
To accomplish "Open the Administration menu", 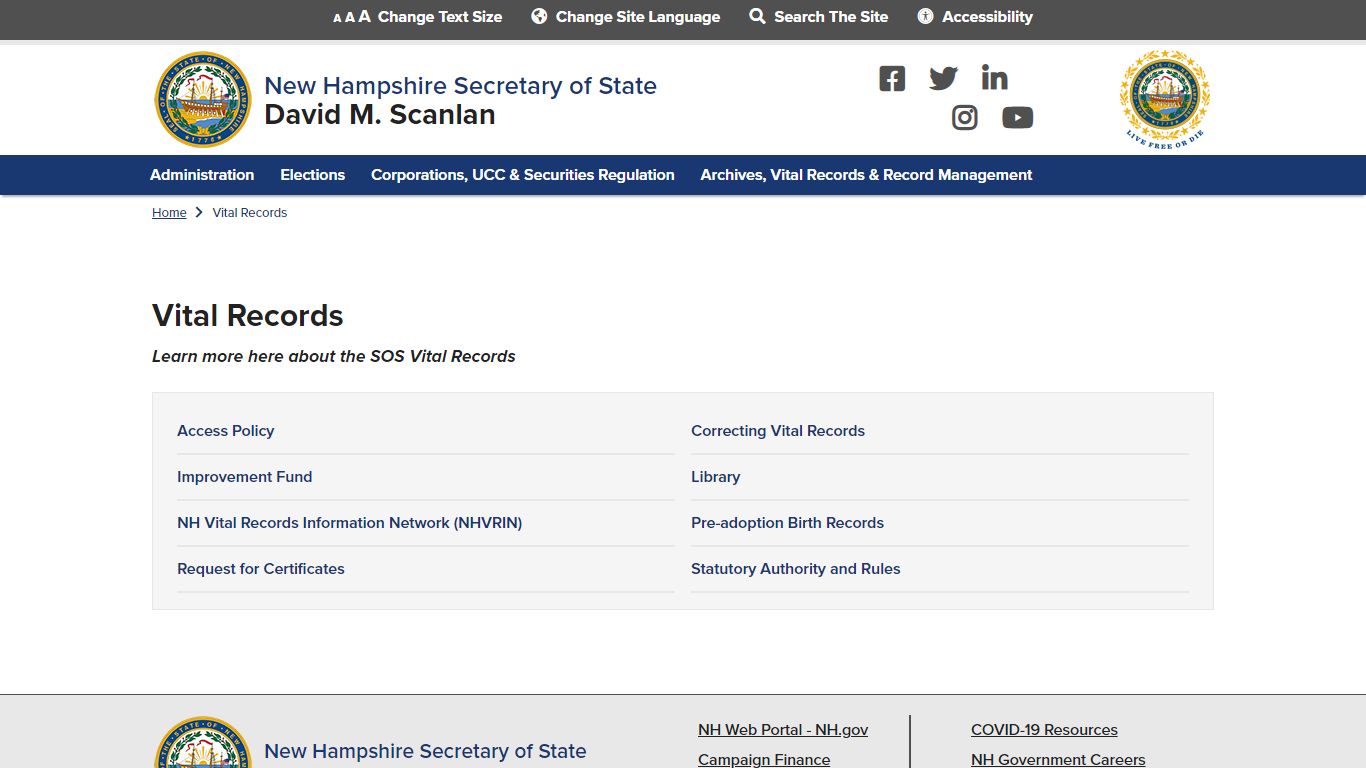I will coord(202,175).
